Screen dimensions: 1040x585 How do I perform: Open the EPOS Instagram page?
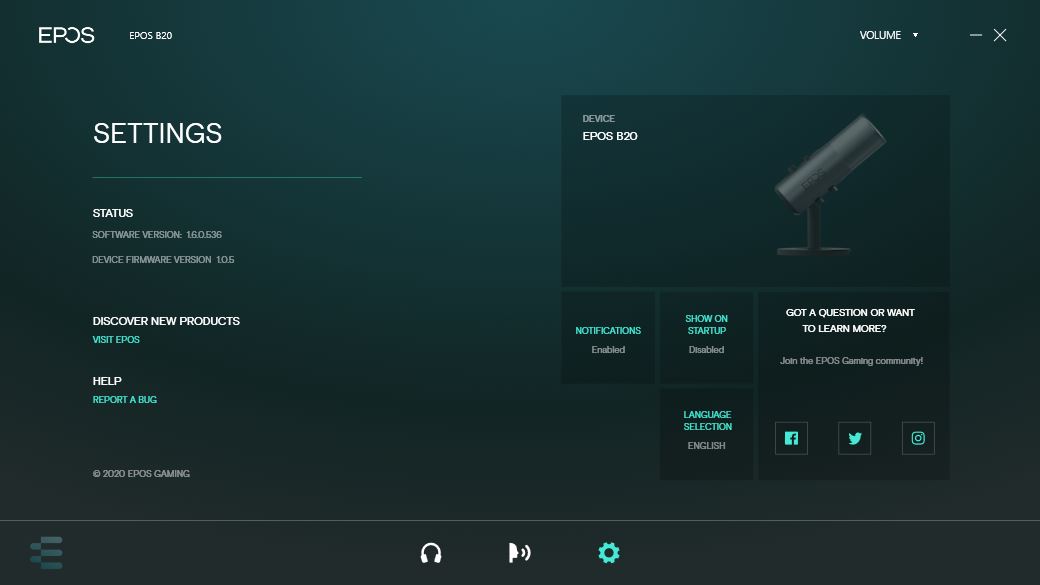(x=918, y=438)
